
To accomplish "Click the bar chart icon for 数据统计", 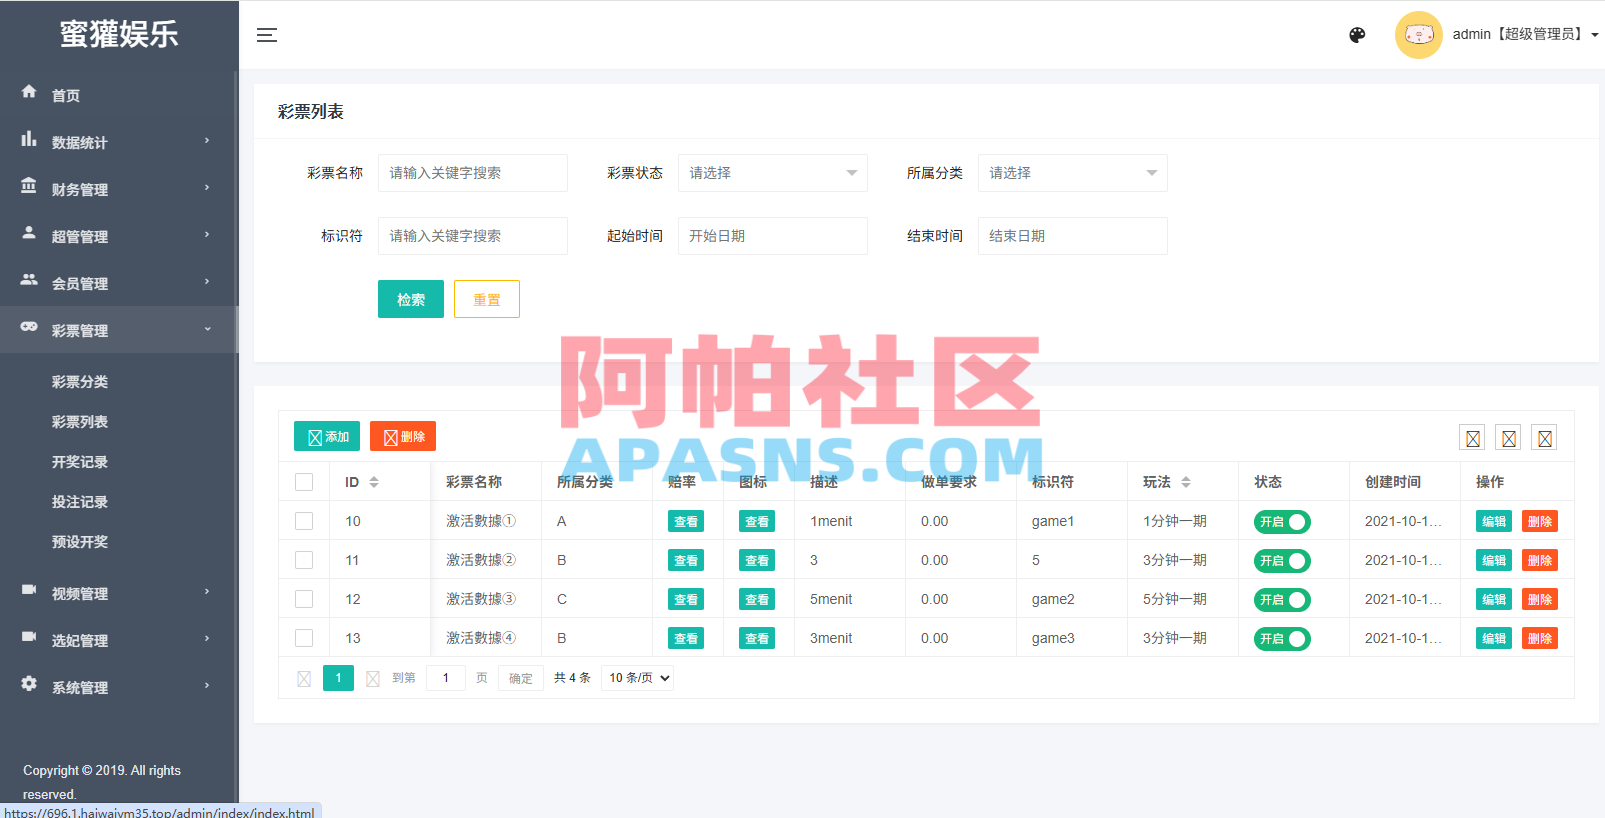I will [29, 139].
